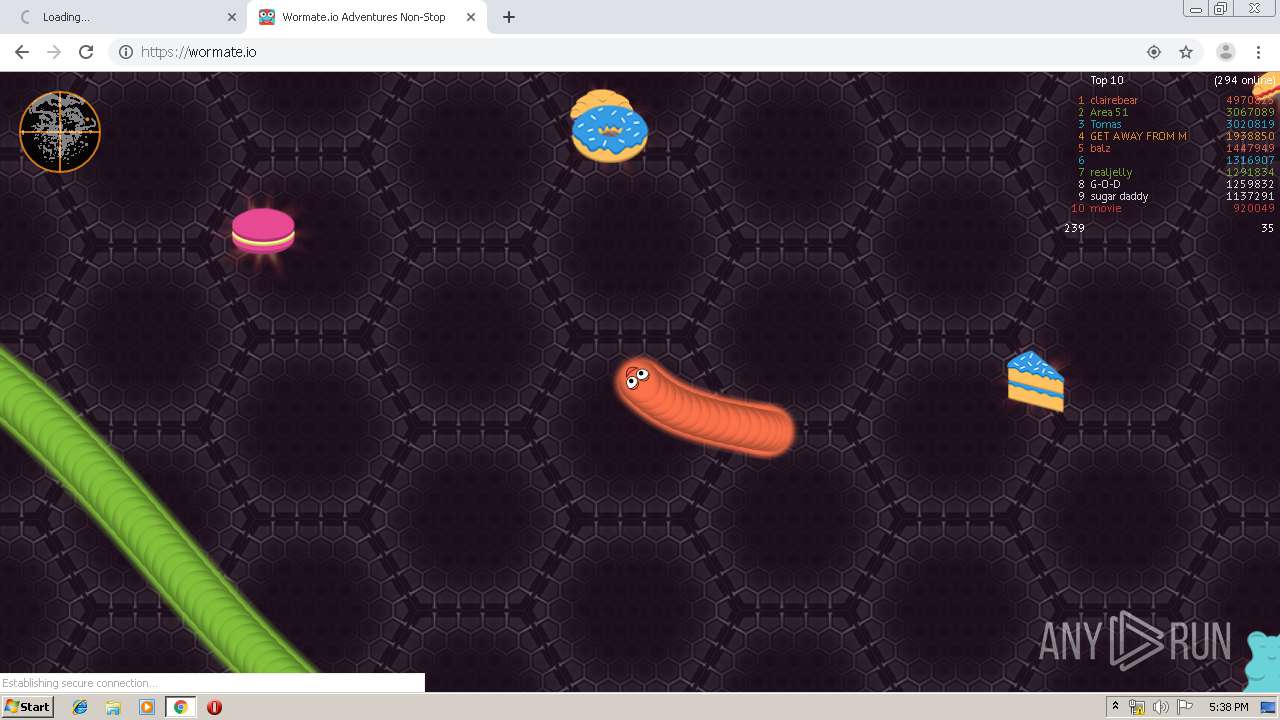Click the location access icon in address bar
Viewport: 1280px width, 720px height.
(x=1154, y=52)
